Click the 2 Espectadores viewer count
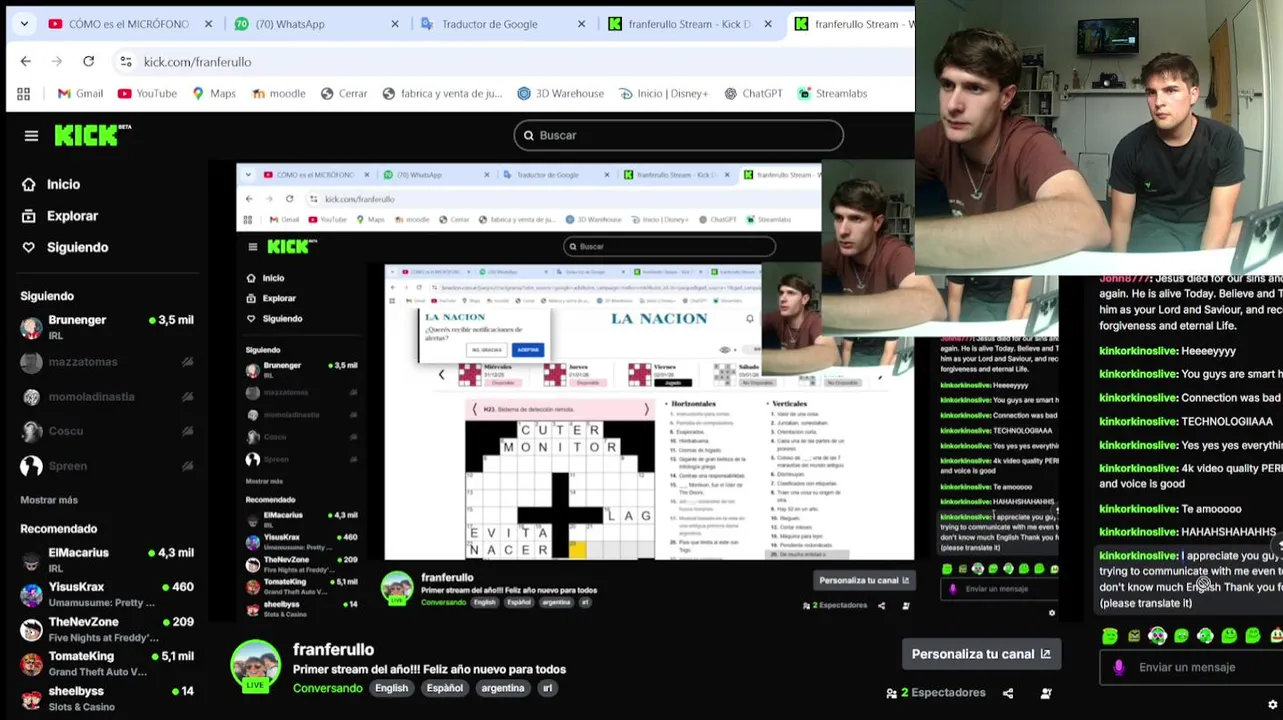Image resolution: width=1283 pixels, height=720 pixels. [x=936, y=693]
